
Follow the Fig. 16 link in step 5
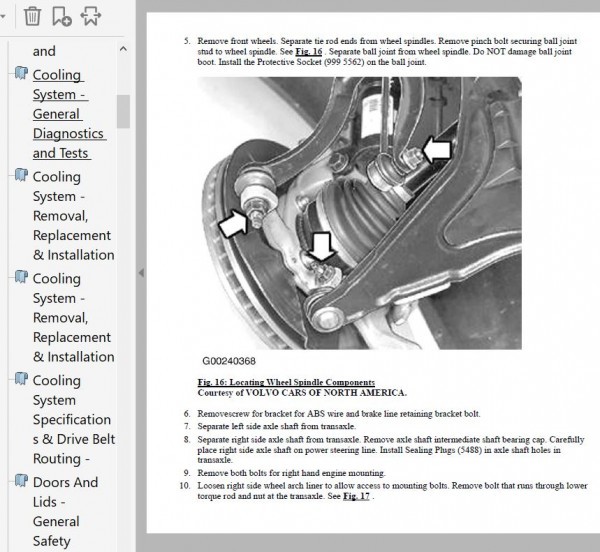click(309, 52)
